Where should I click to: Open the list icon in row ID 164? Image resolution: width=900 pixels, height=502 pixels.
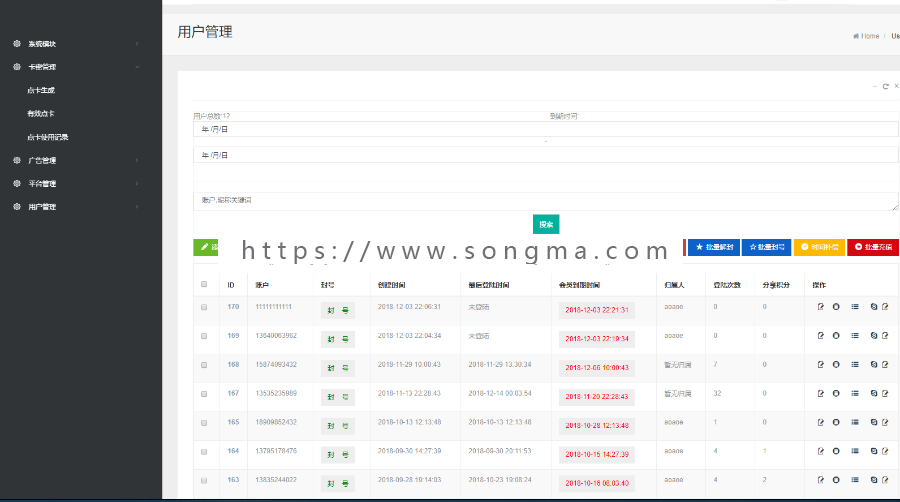855,451
